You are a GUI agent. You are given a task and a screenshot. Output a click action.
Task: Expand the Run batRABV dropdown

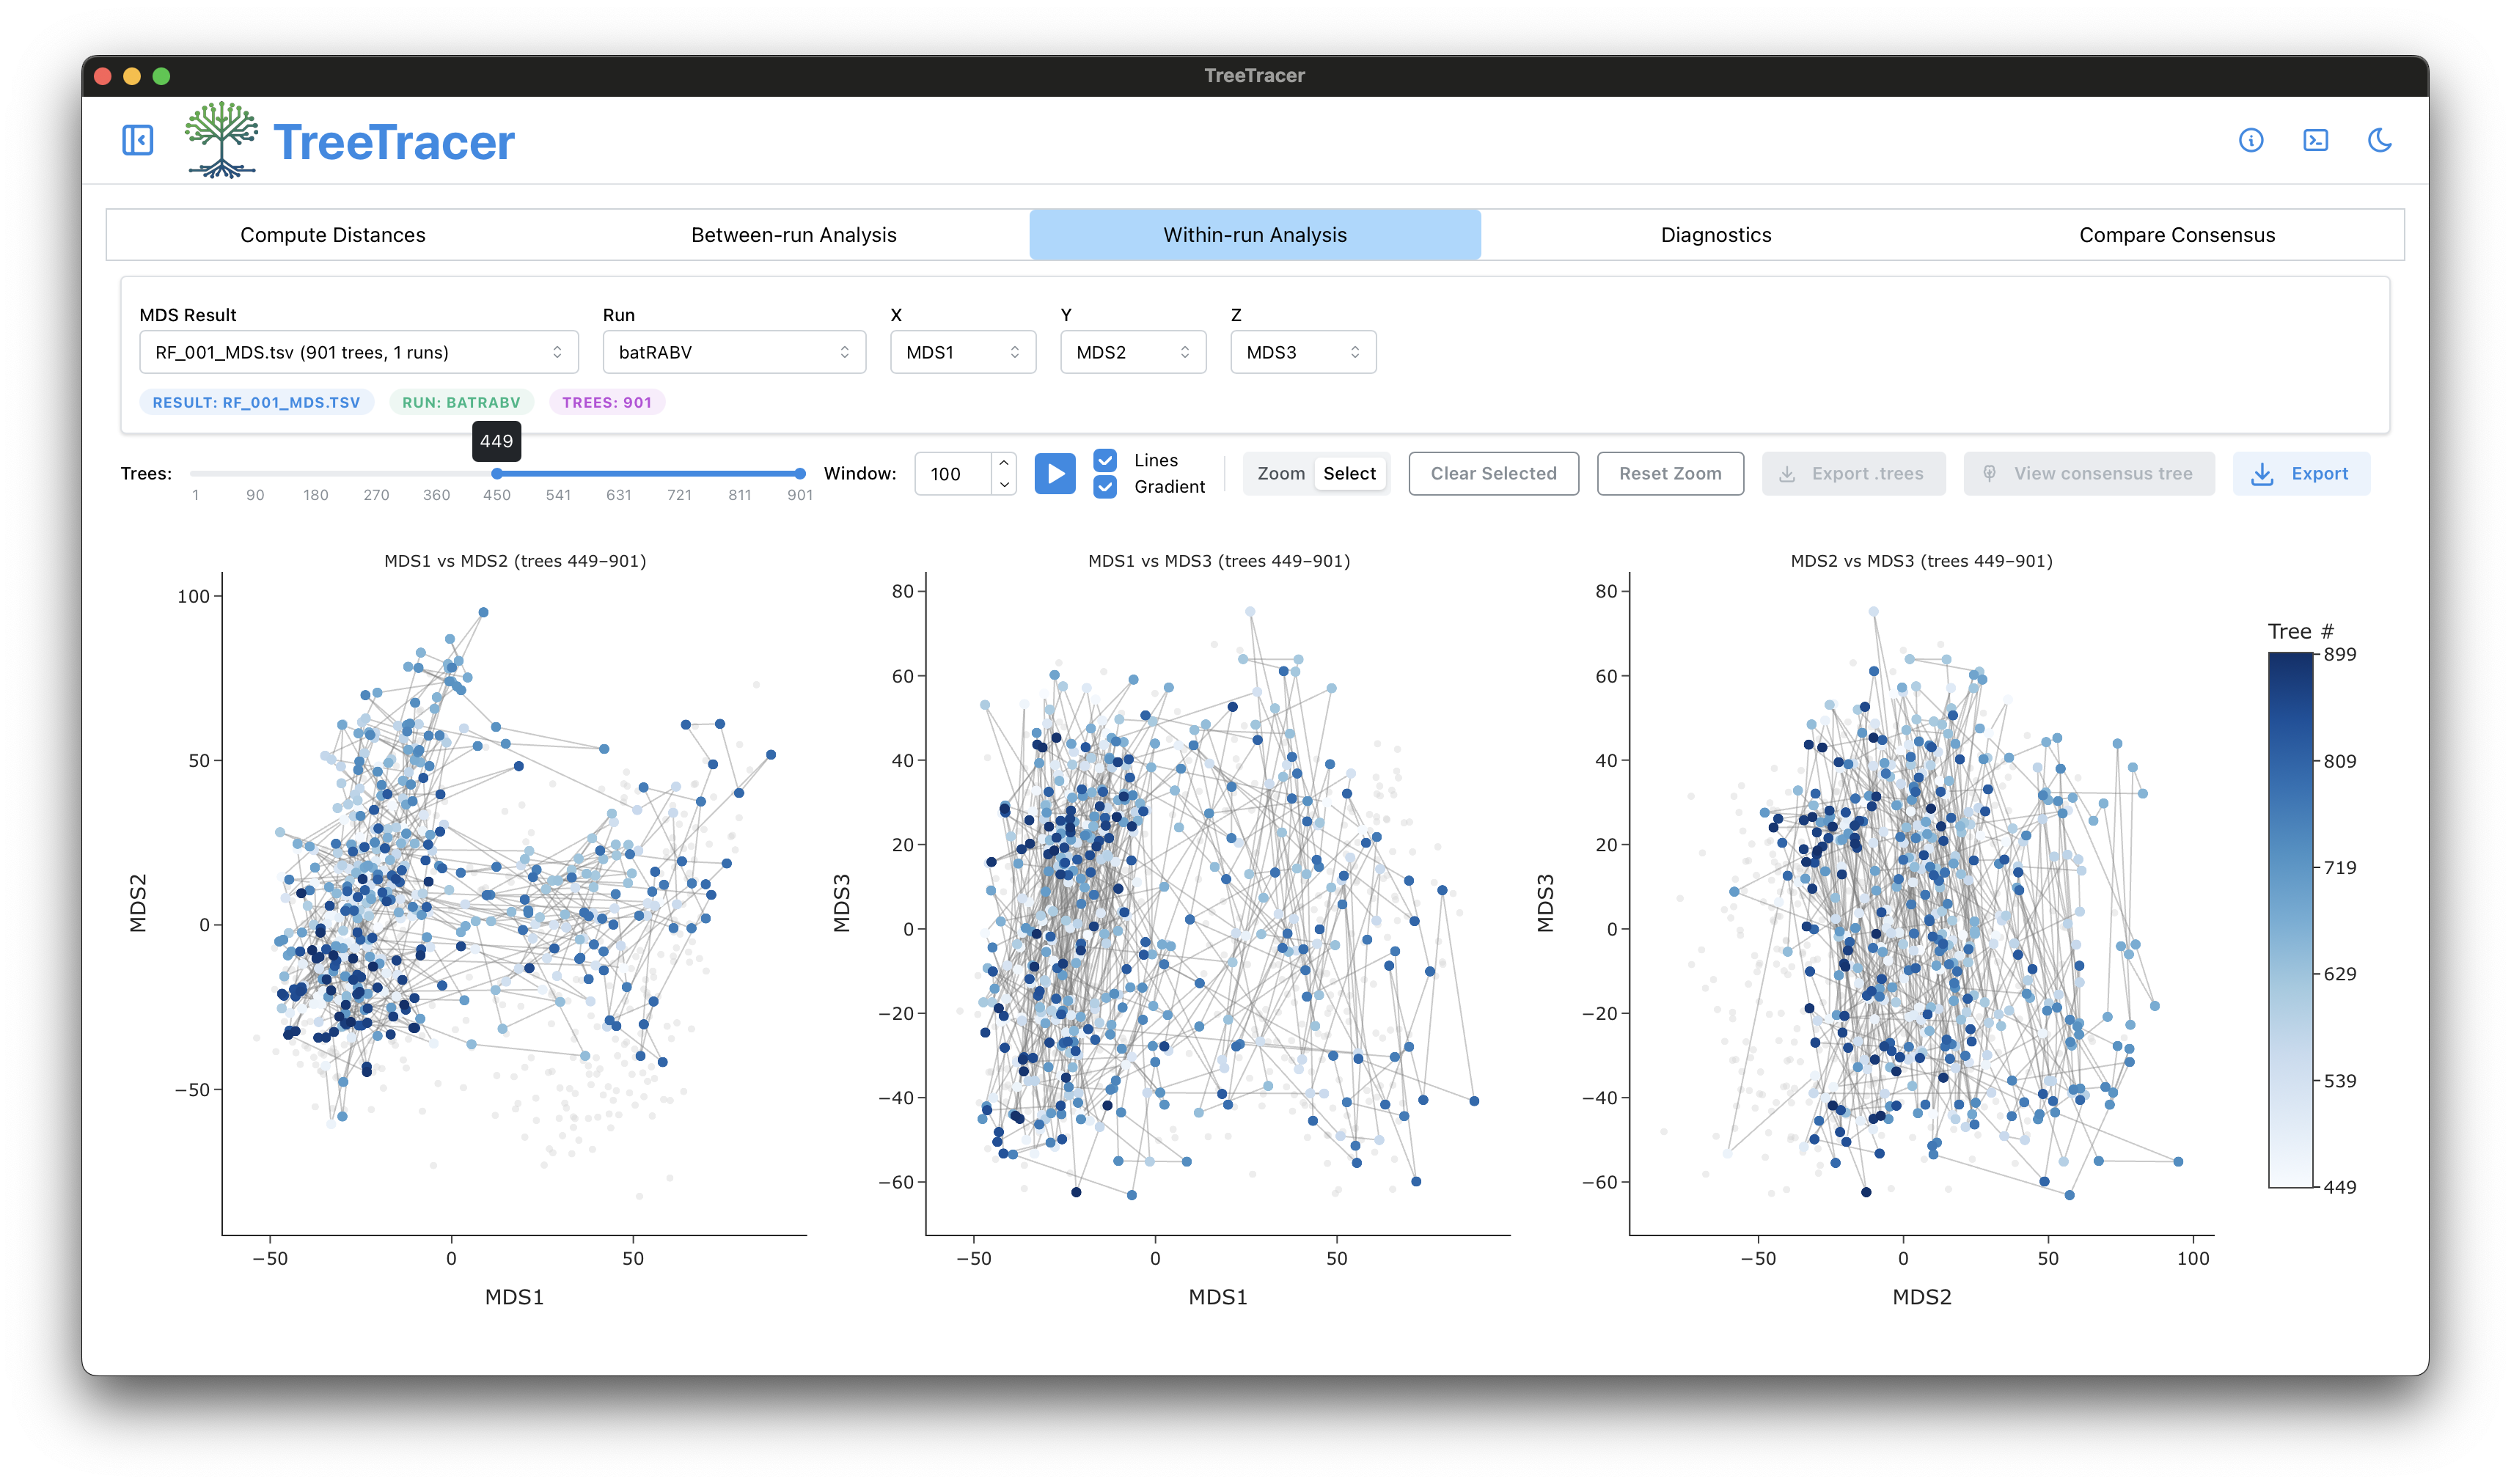point(734,352)
